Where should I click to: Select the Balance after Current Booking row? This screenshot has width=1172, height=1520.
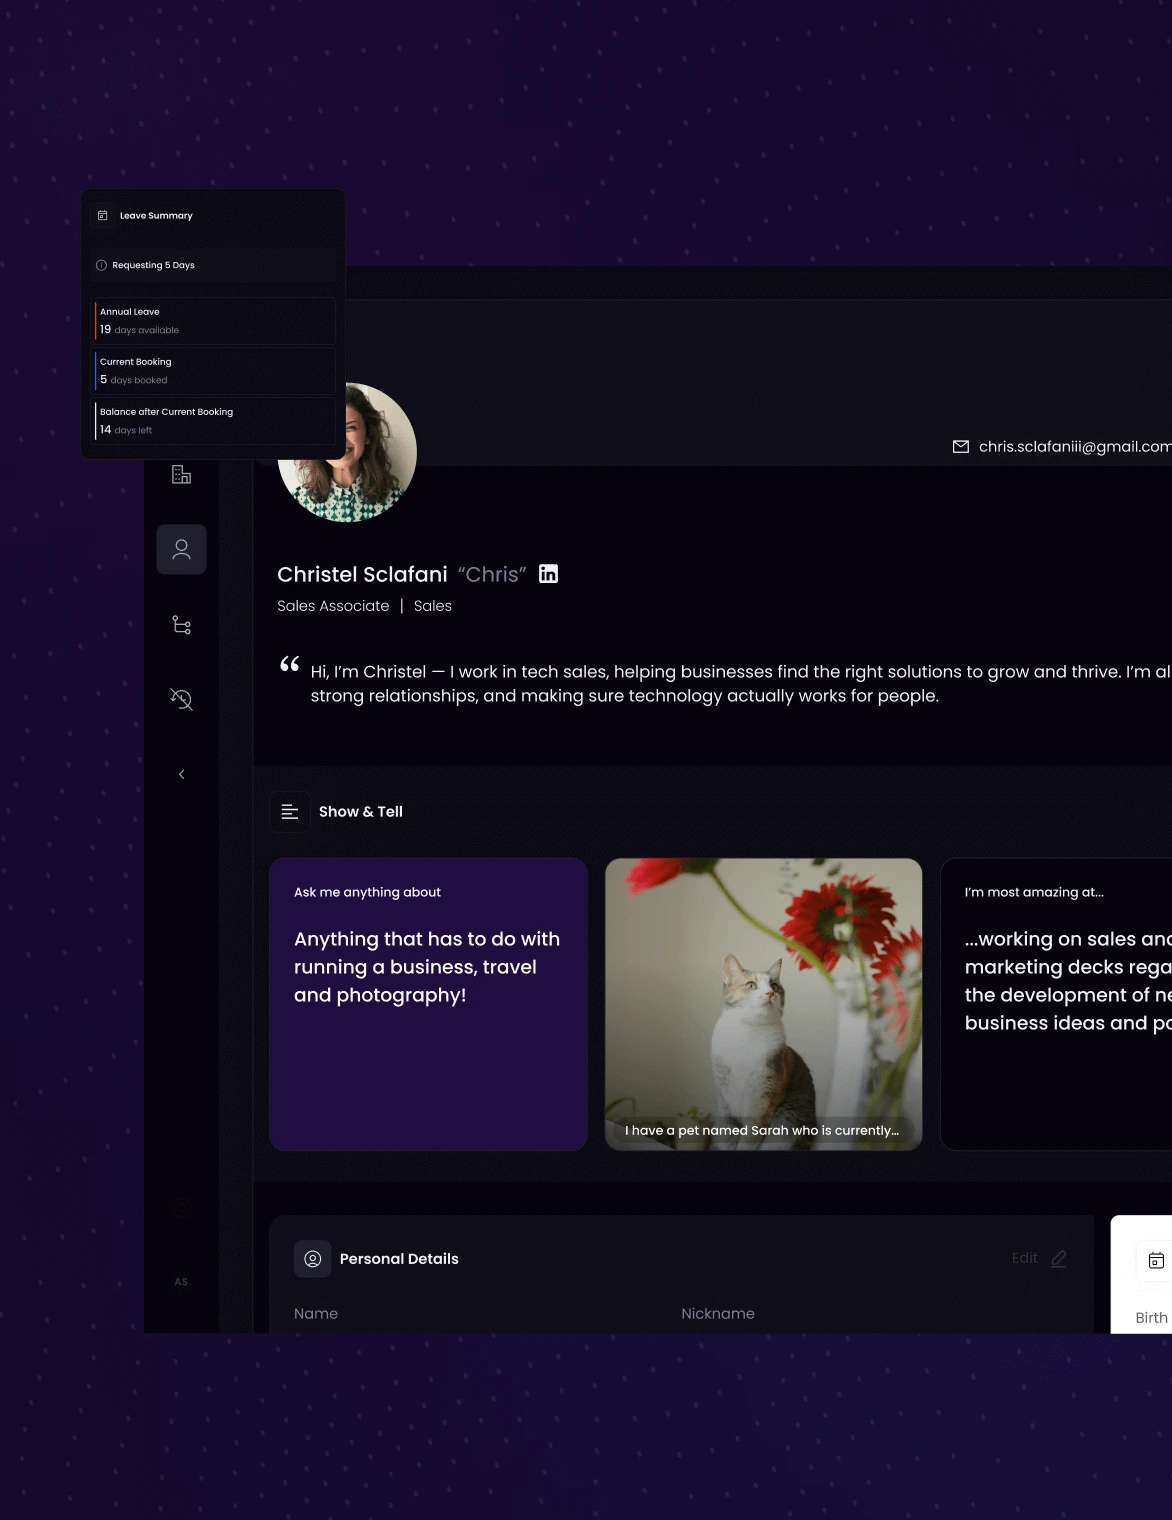point(213,421)
